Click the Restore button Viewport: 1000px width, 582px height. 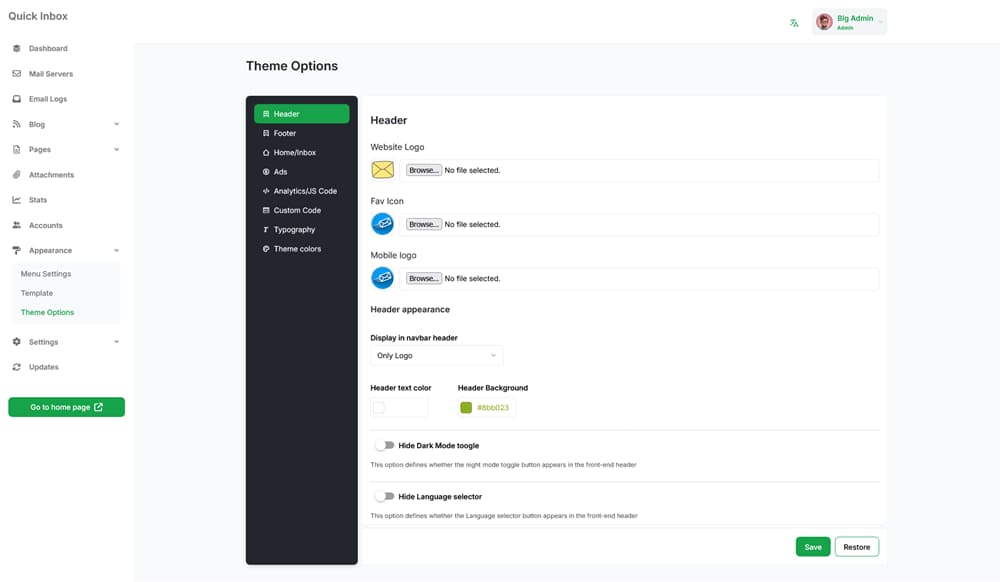pyautogui.click(x=857, y=547)
